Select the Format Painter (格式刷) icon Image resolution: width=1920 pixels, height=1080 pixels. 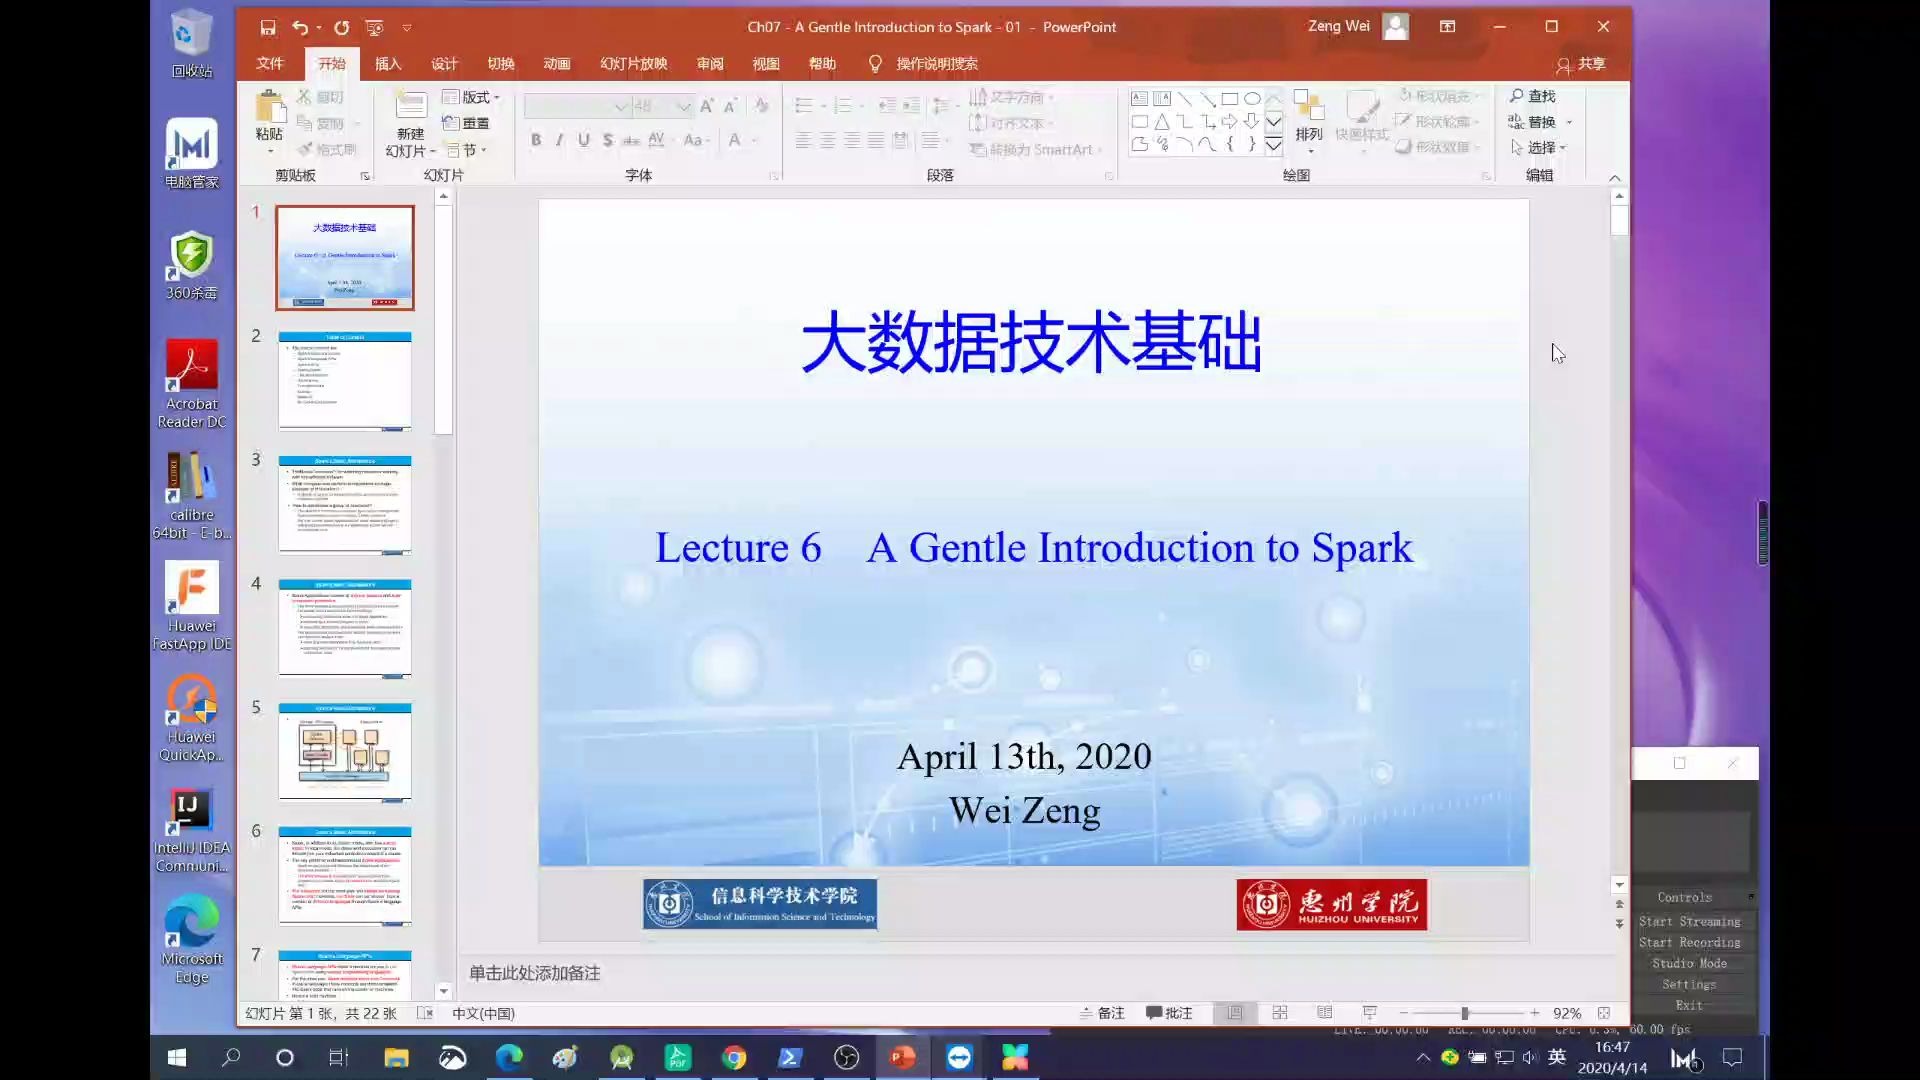point(330,148)
